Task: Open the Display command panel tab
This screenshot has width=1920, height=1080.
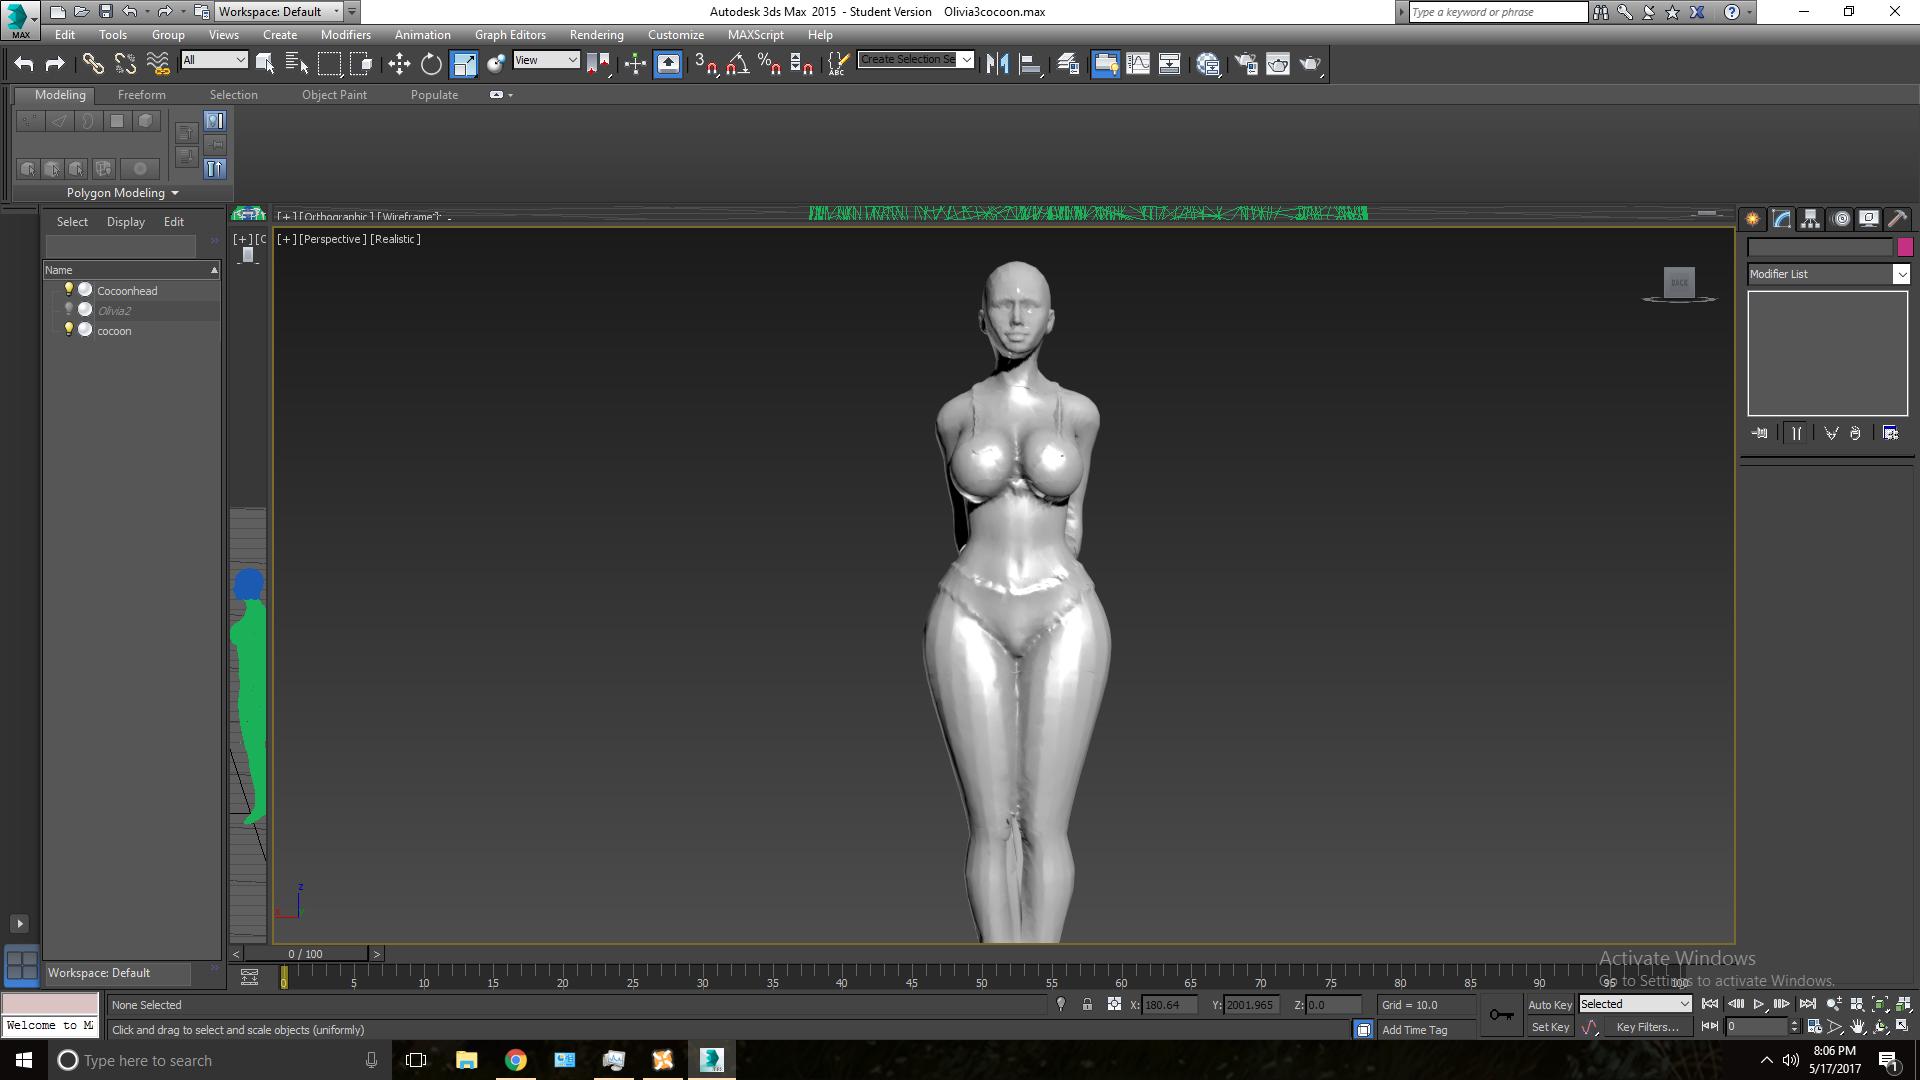Action: pyautogui.click(x=1869, y=219)
